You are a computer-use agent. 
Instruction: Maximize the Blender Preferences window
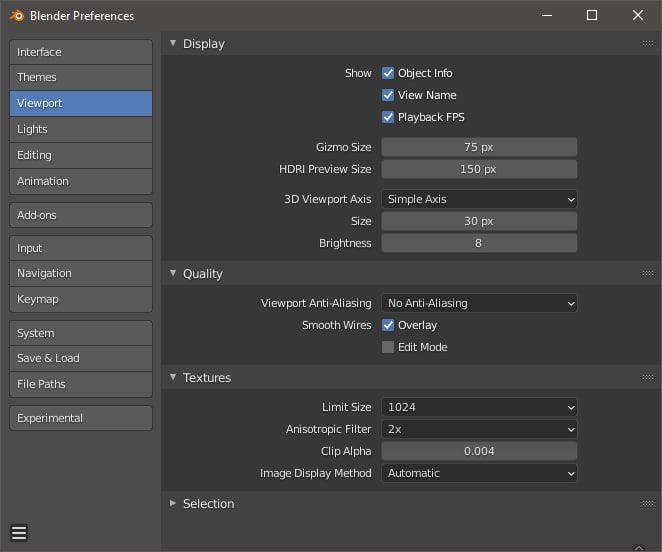click(592, 15)
